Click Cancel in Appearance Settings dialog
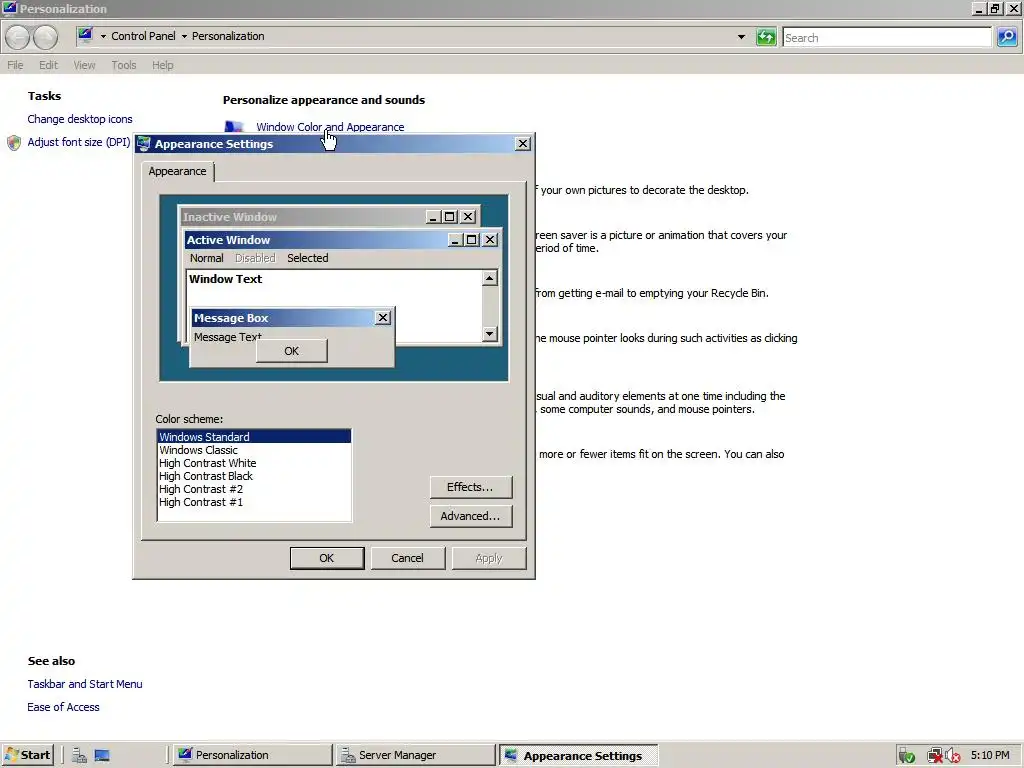 coord(408,558)
